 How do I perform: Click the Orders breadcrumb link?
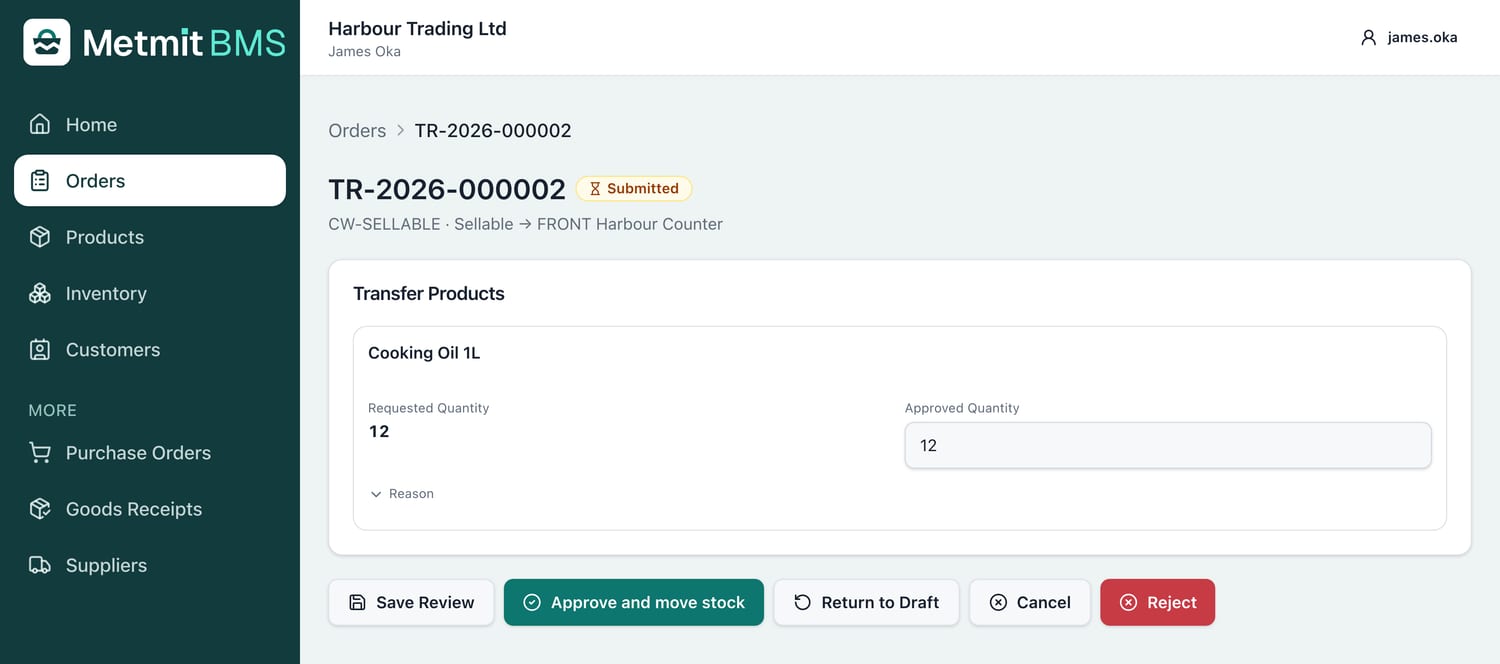(357, 131)
